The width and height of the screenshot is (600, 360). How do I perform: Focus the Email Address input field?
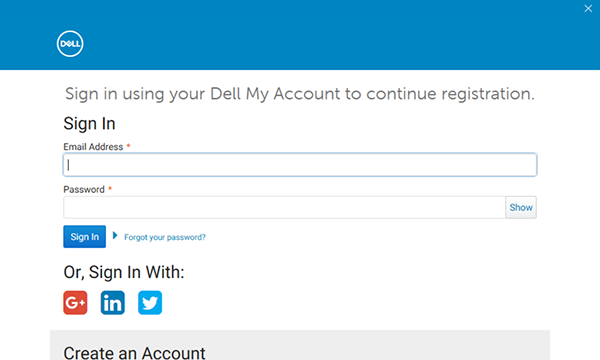click(x=300, y=165)
